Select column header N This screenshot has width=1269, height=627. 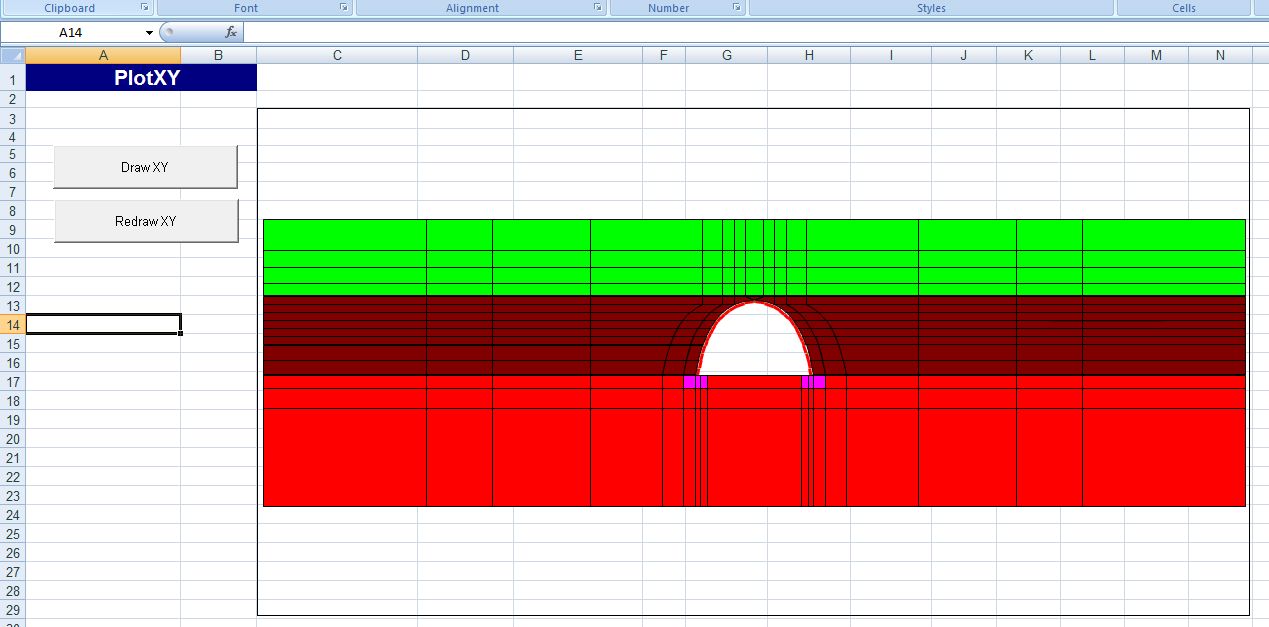(1219, 55)
